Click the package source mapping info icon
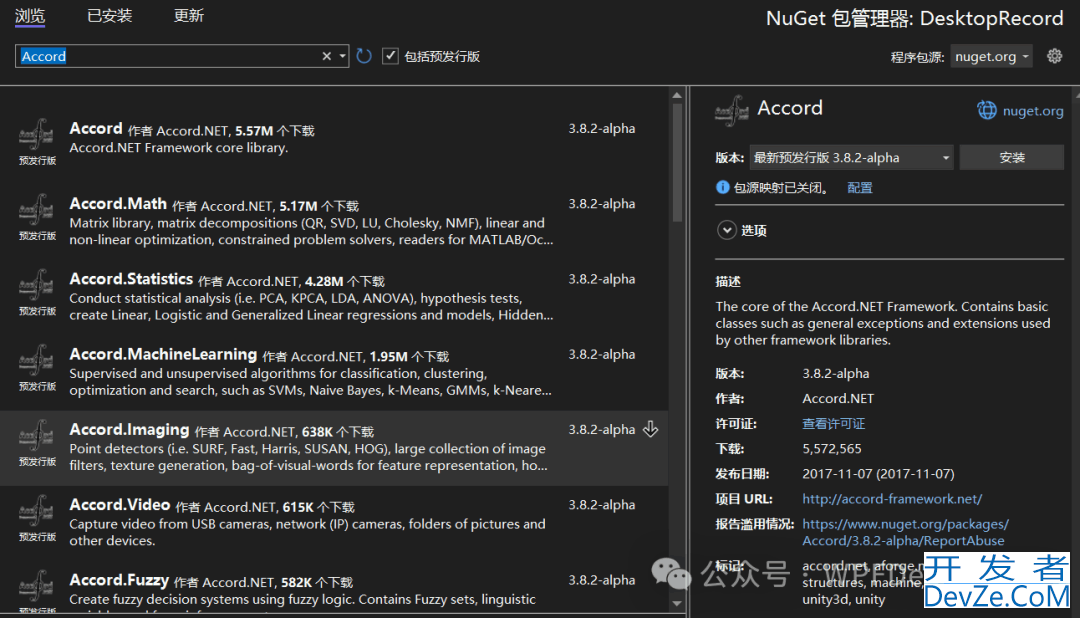Screen dimensions: 1080x618 point(723,187)
